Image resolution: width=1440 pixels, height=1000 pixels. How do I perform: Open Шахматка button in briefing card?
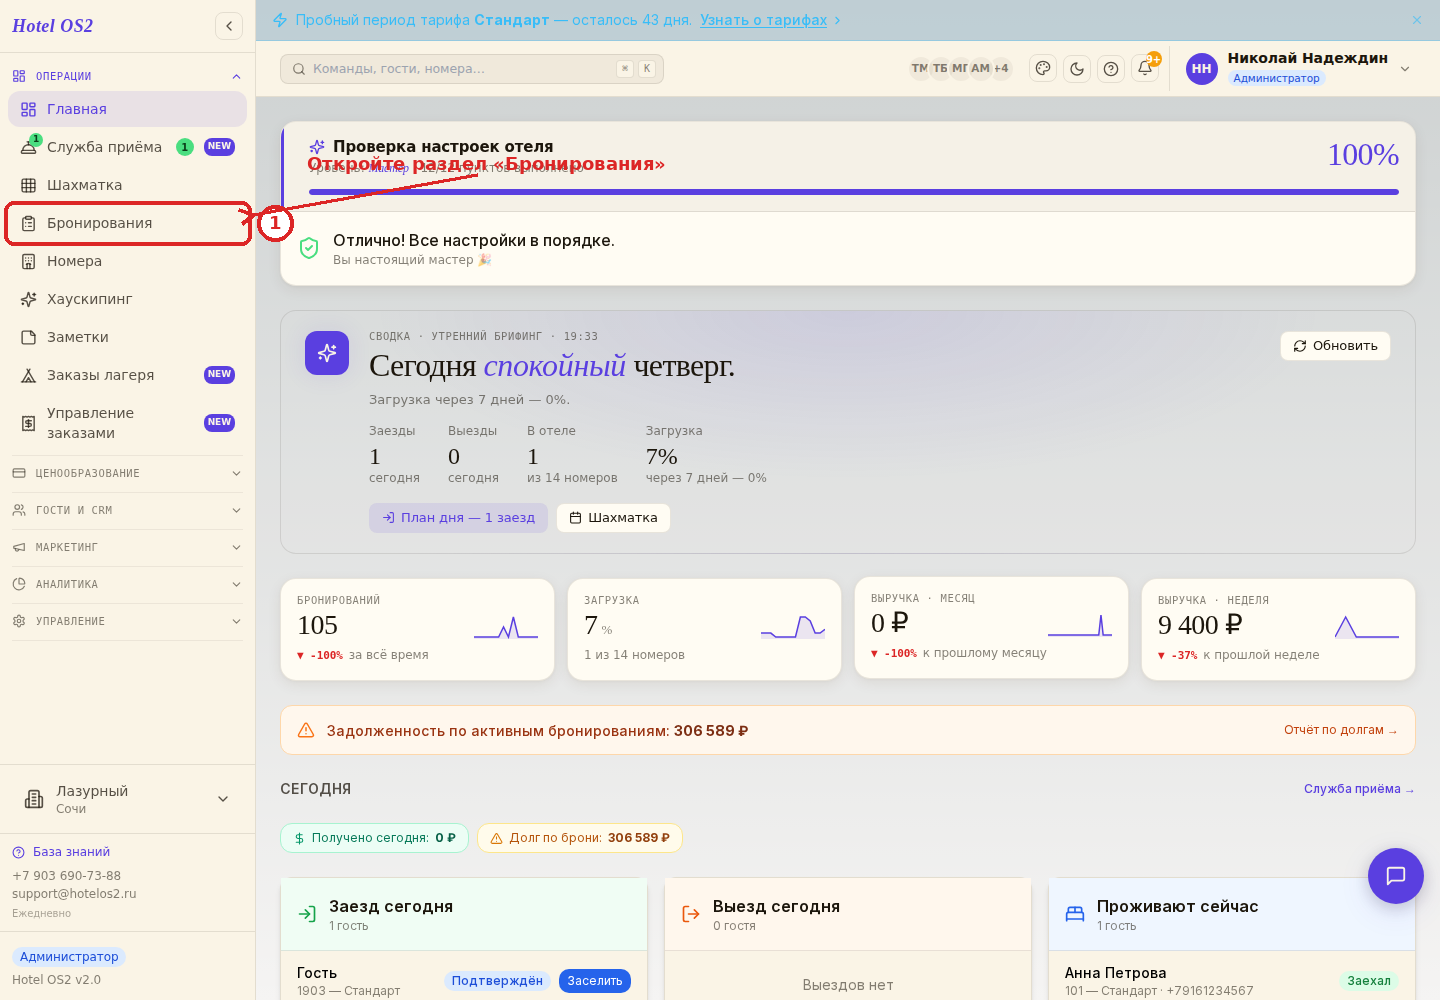coord(613,518)
